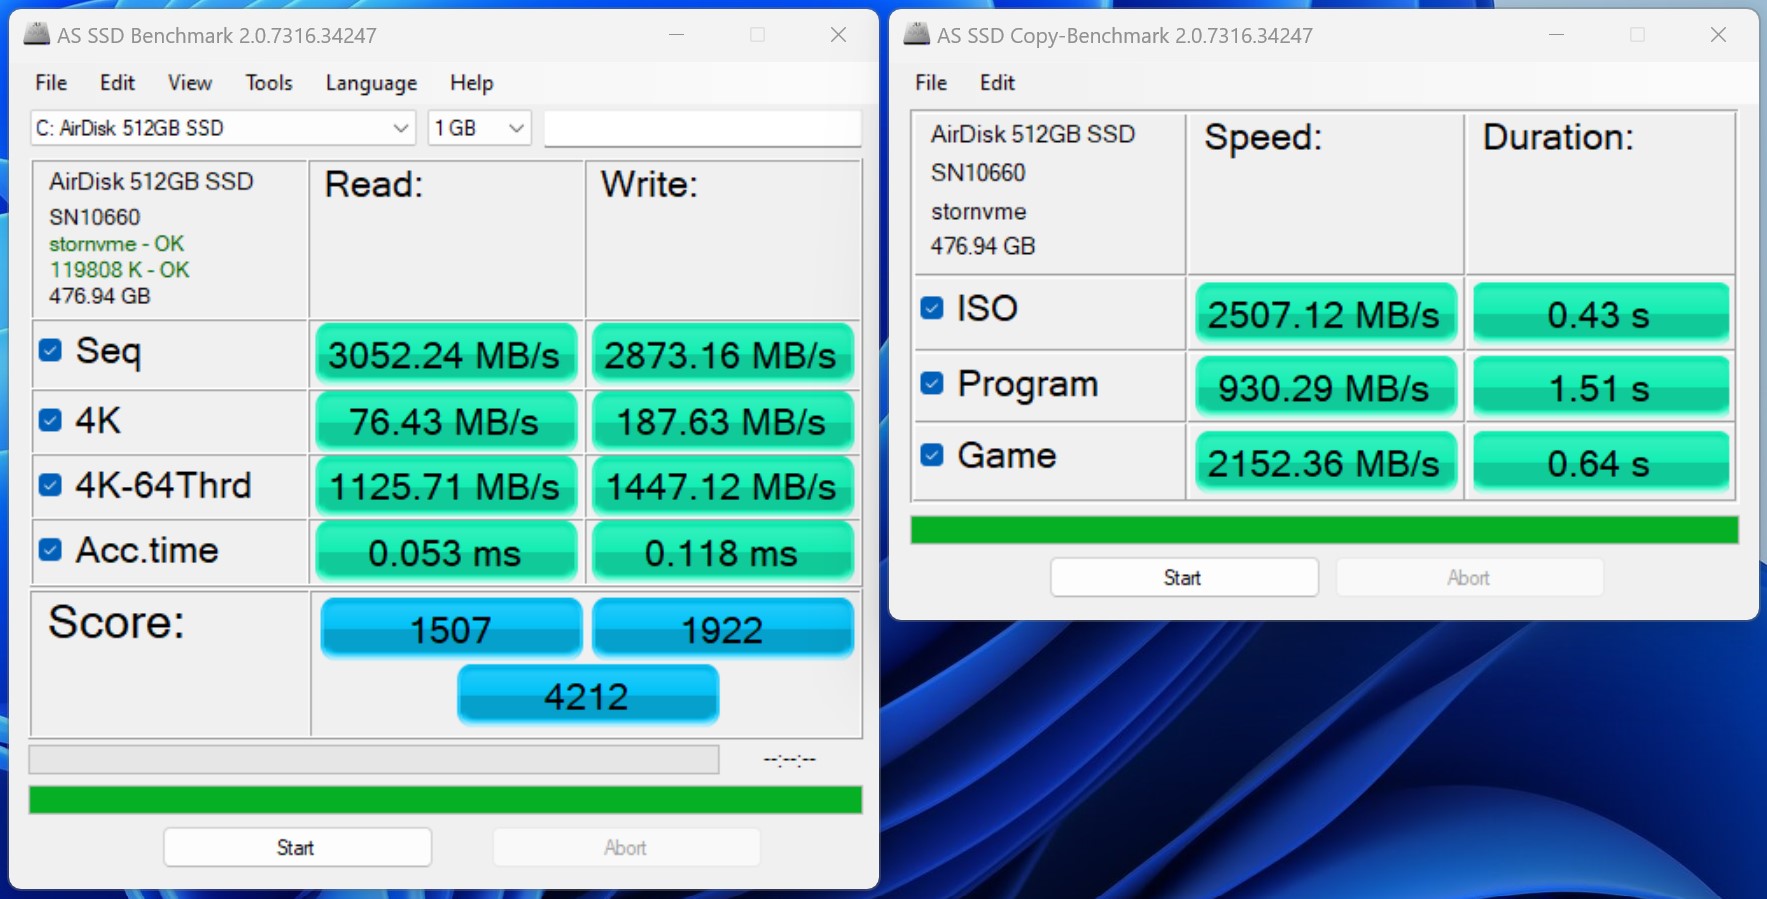Image resolution: width=1767 pixels, height=899 pixels.
Task: Click Abort in the AS SSD Benchmark window
Action: point(626,847)
